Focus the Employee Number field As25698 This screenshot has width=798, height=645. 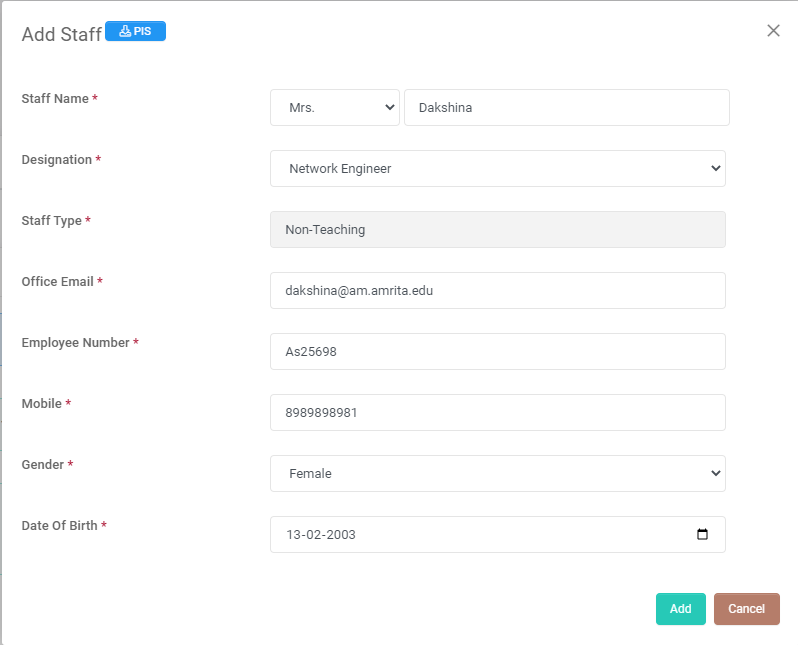click(497, 352)
